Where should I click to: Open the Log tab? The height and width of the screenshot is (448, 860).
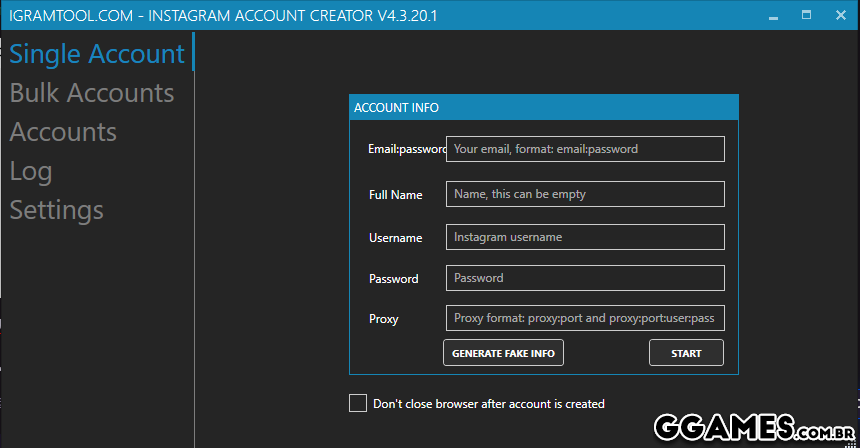click(x=31, y=171)
